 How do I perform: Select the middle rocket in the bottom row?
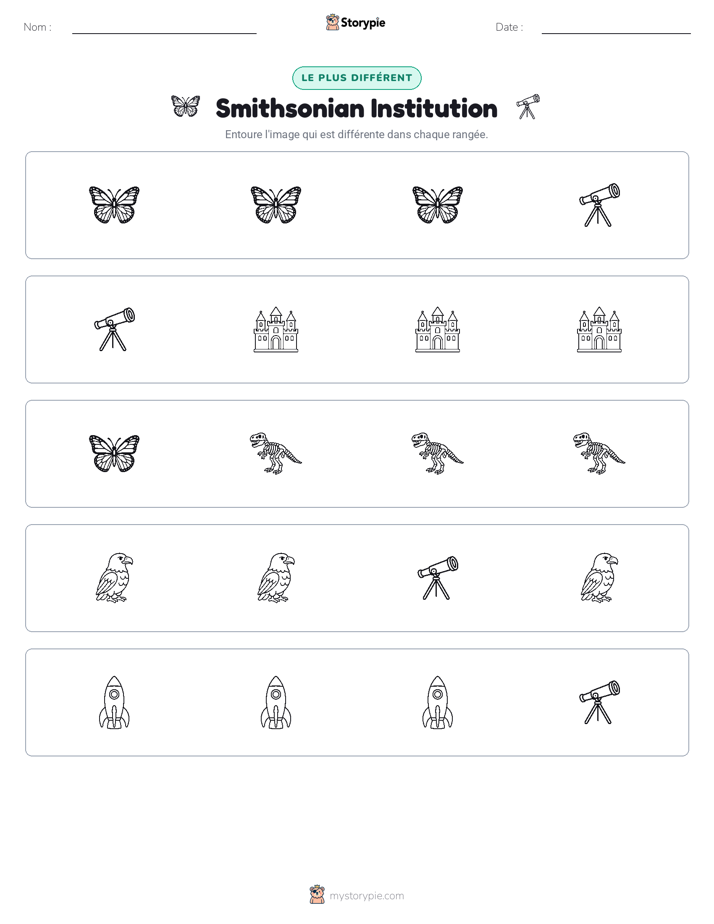point(276,702)
